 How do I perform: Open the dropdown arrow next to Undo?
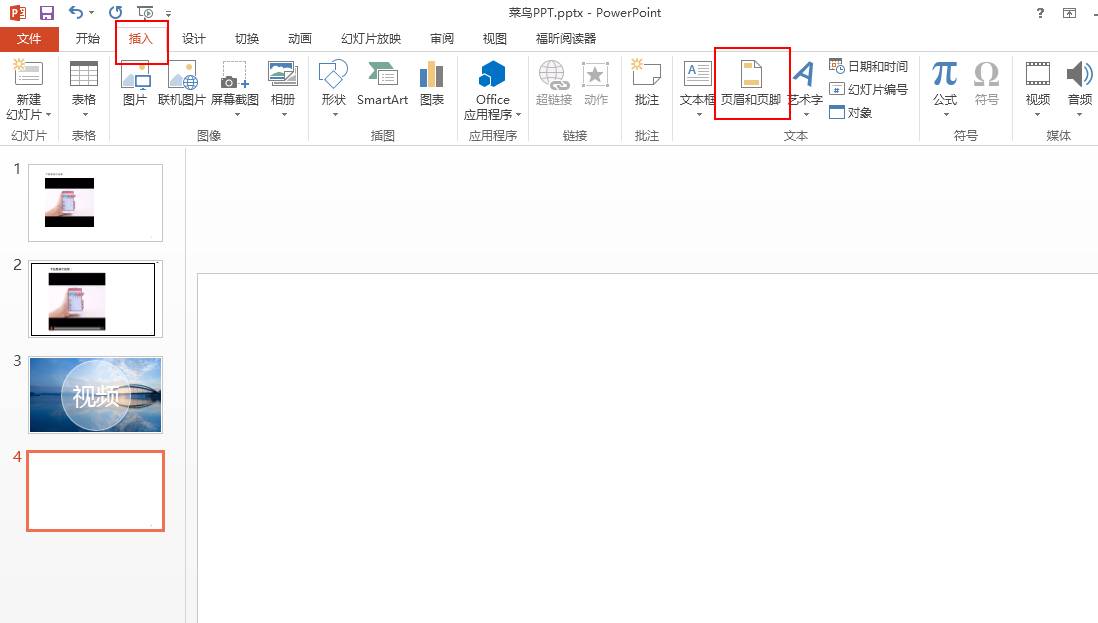pos(91,13)
